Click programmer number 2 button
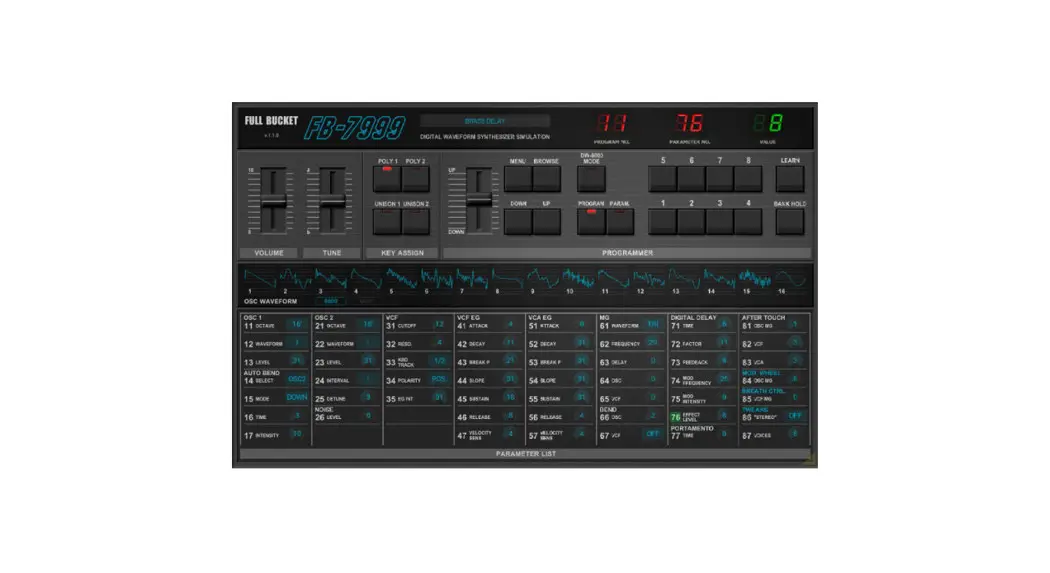This screenshot has width=1050, height=573. coord(691,222)
